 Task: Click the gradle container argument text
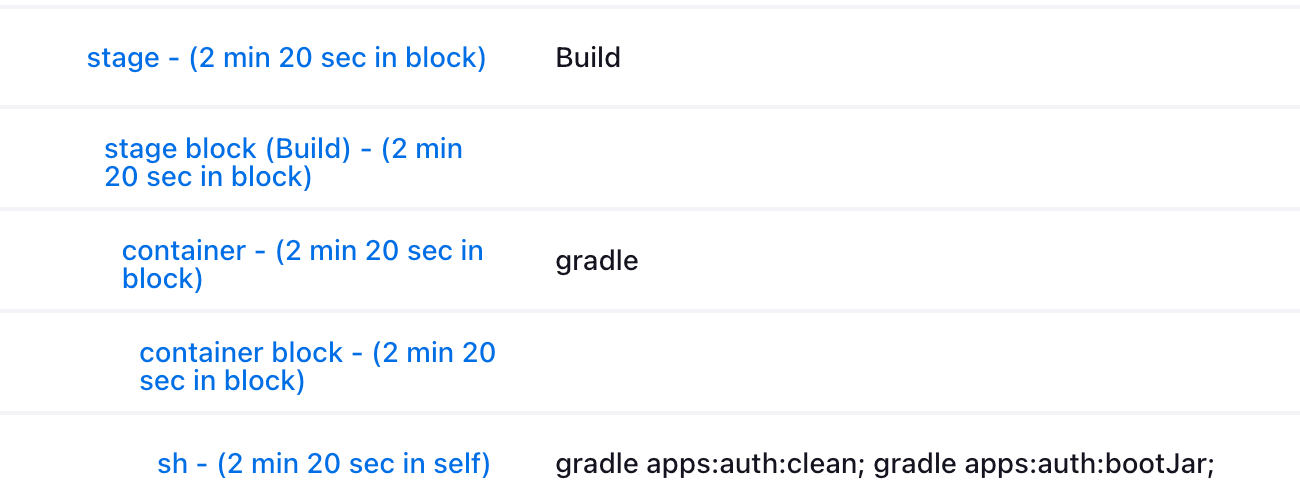pos(597,262)
